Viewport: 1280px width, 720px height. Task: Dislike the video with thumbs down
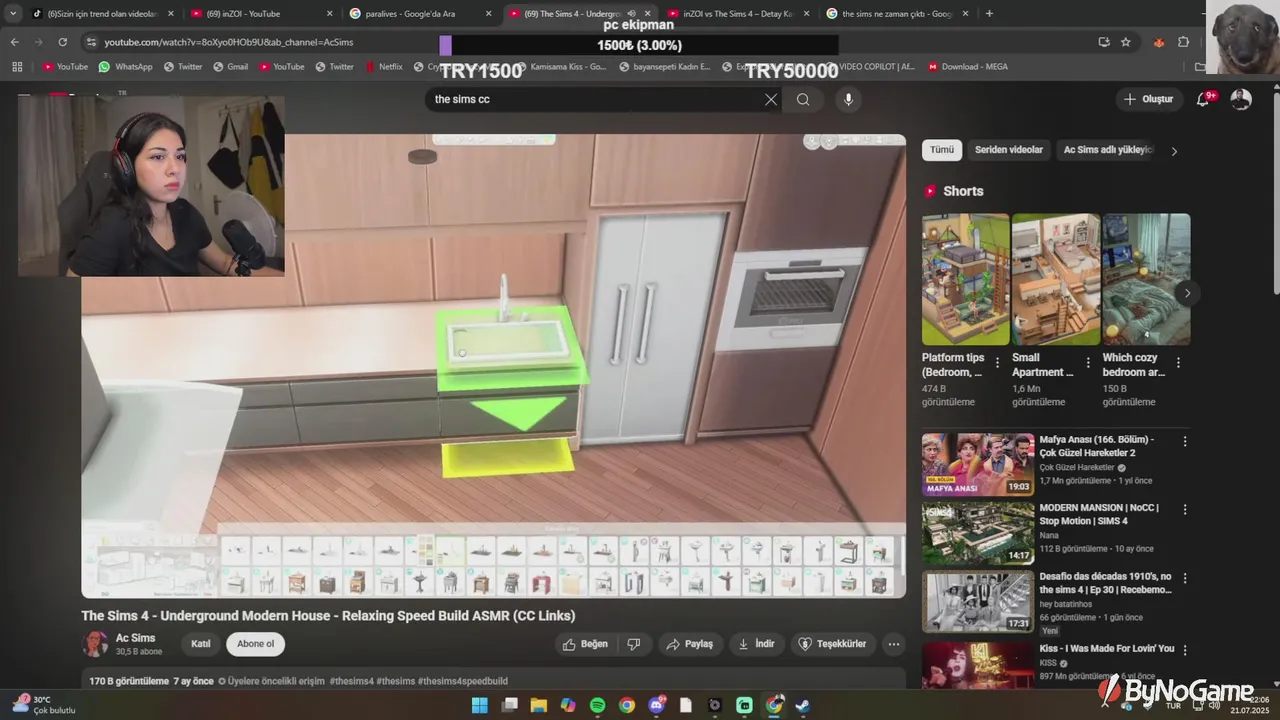[x=634, y=644]
